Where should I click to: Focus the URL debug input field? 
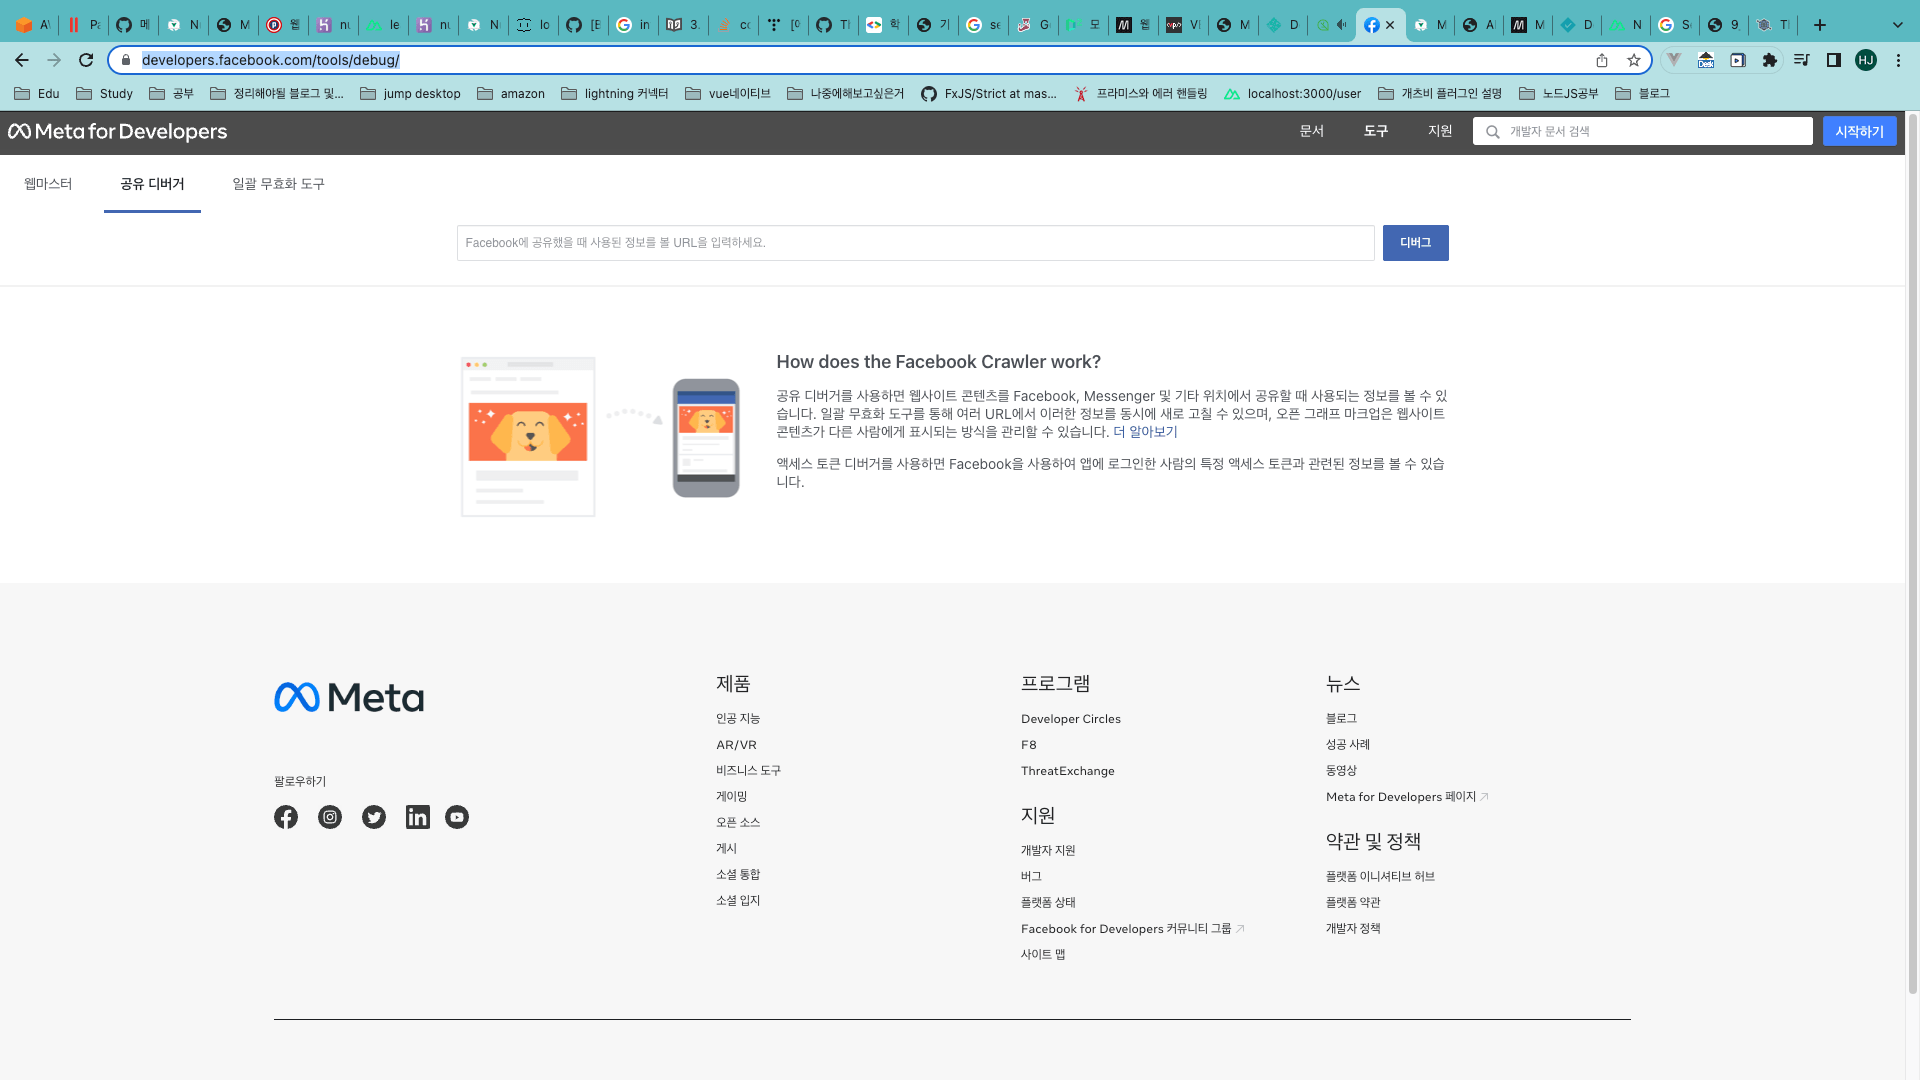[915, 243]
